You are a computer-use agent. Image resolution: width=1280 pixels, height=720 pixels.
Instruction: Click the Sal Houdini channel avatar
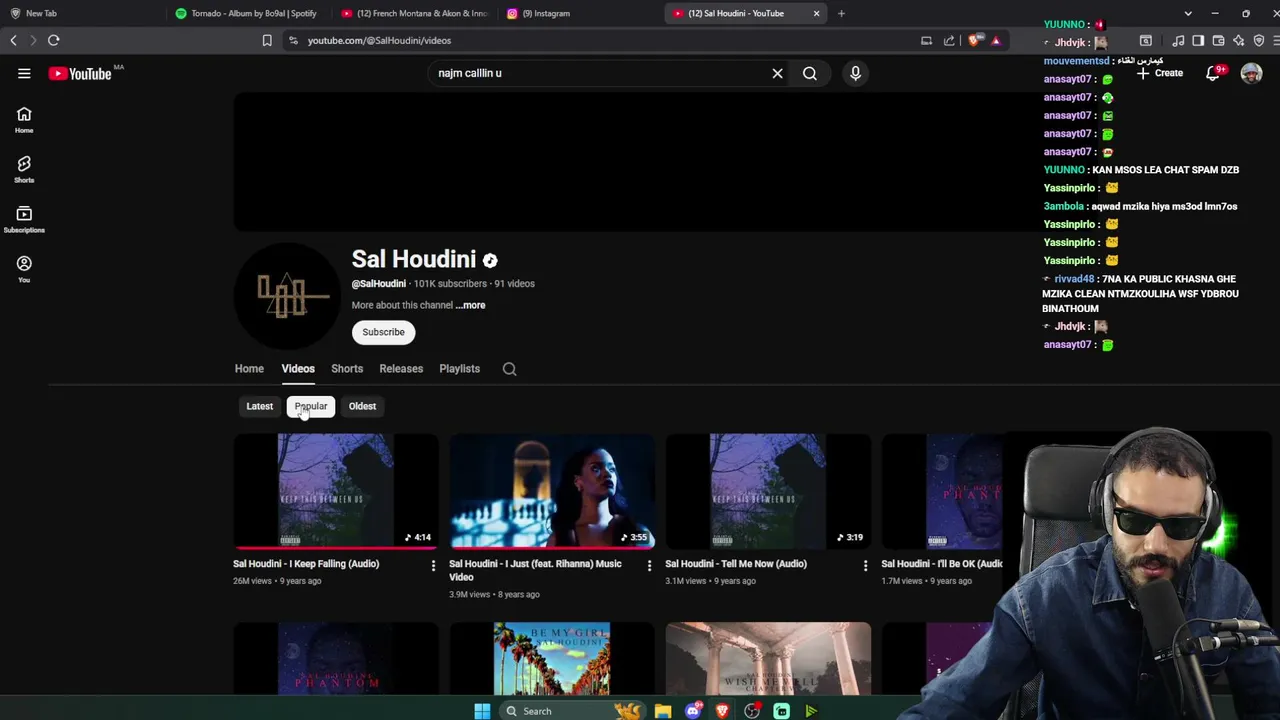coord(288,296)
